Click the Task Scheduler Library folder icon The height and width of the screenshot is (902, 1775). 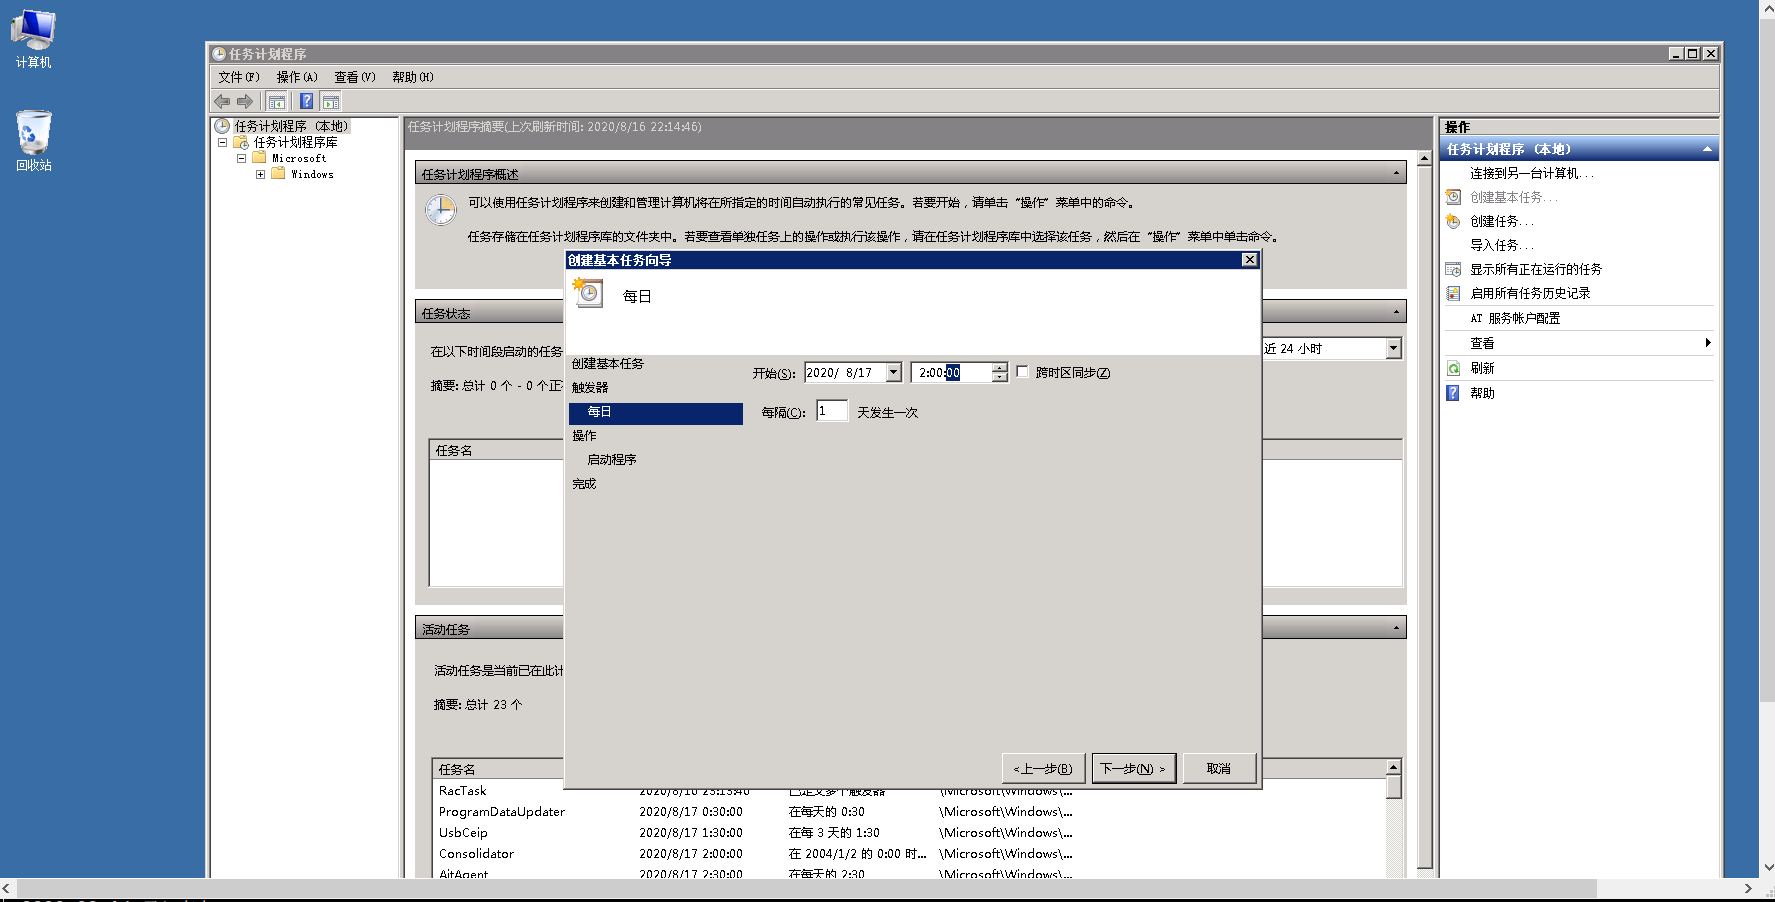241,142
